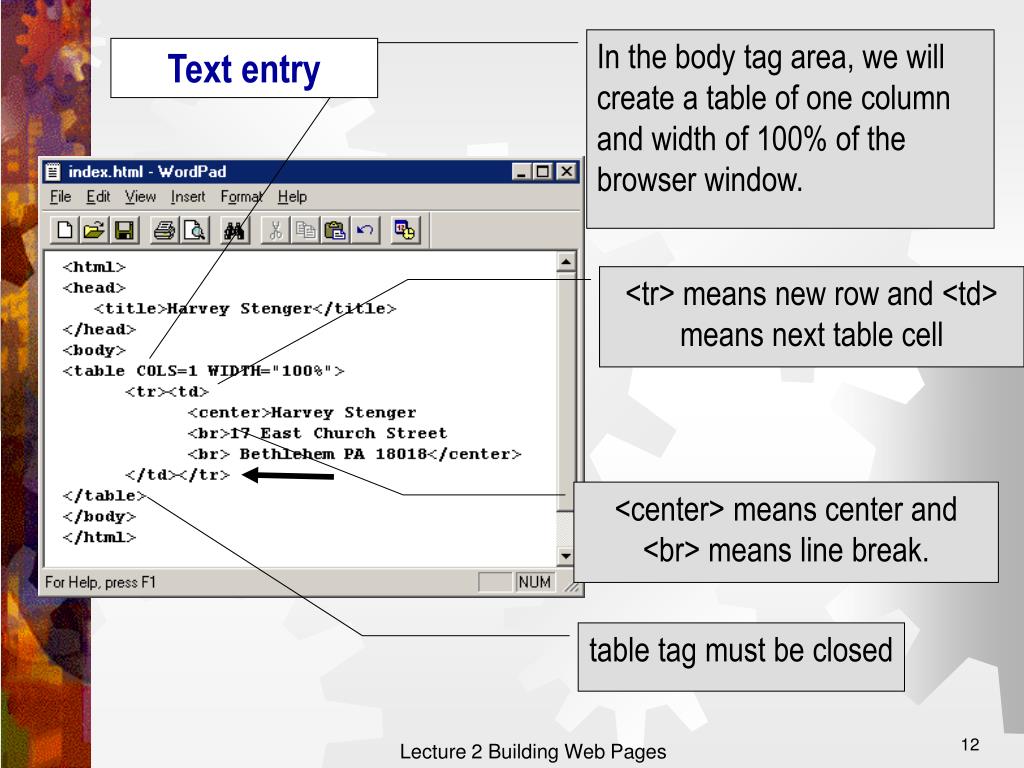
Task: Click the '17 East Church Street' line
Action: tap(317, 434)
